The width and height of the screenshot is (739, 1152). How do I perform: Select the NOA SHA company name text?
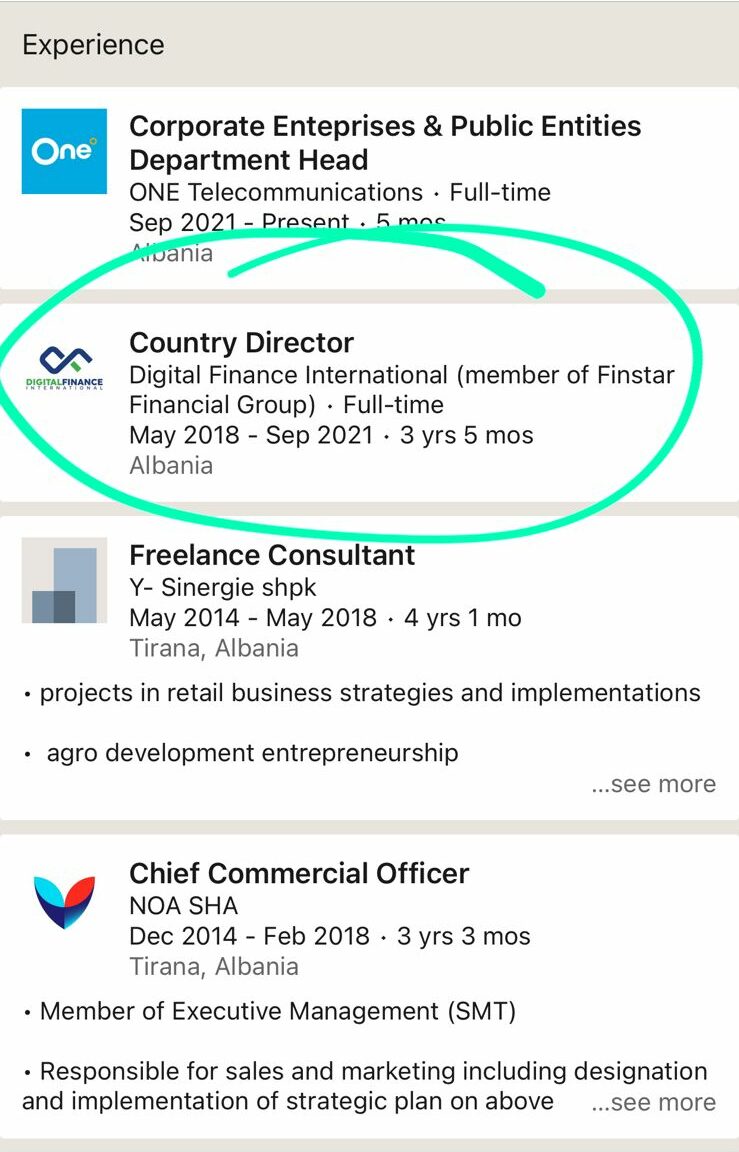(x=184, y=905)
